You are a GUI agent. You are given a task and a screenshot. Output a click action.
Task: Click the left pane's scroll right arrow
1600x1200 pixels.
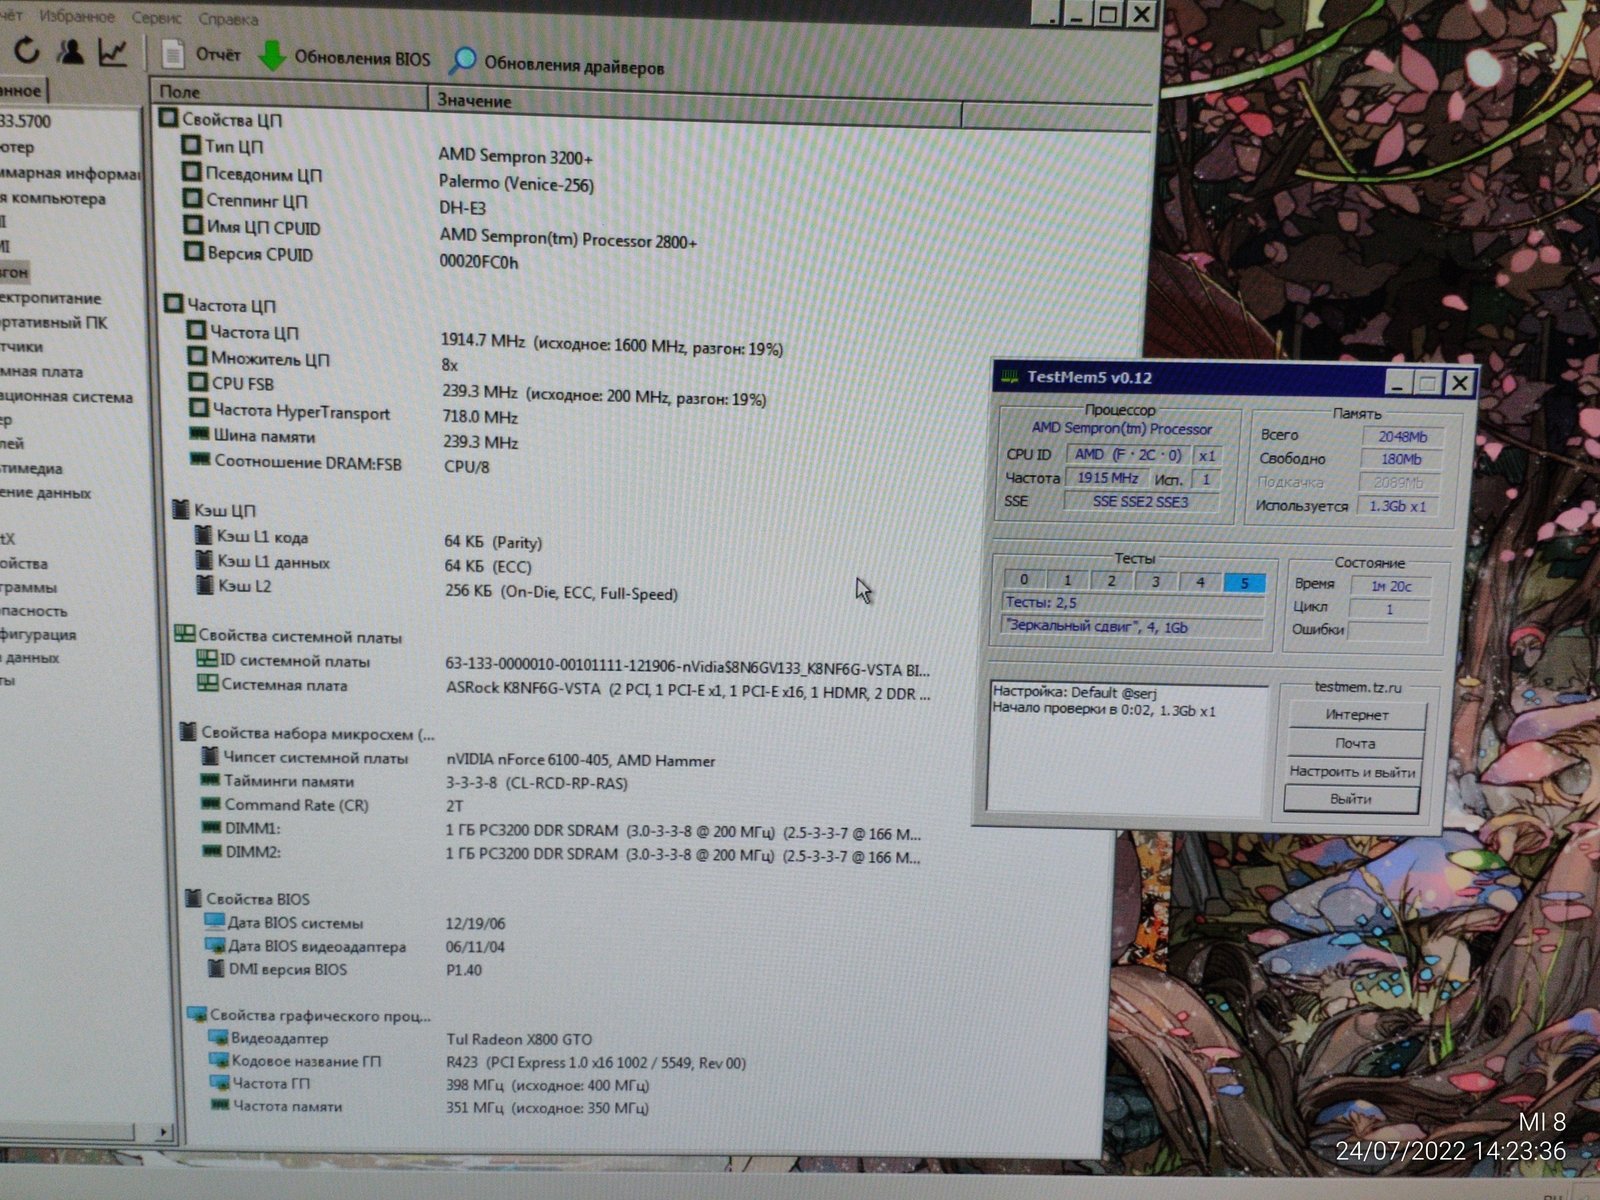(x=163, y=1132)
